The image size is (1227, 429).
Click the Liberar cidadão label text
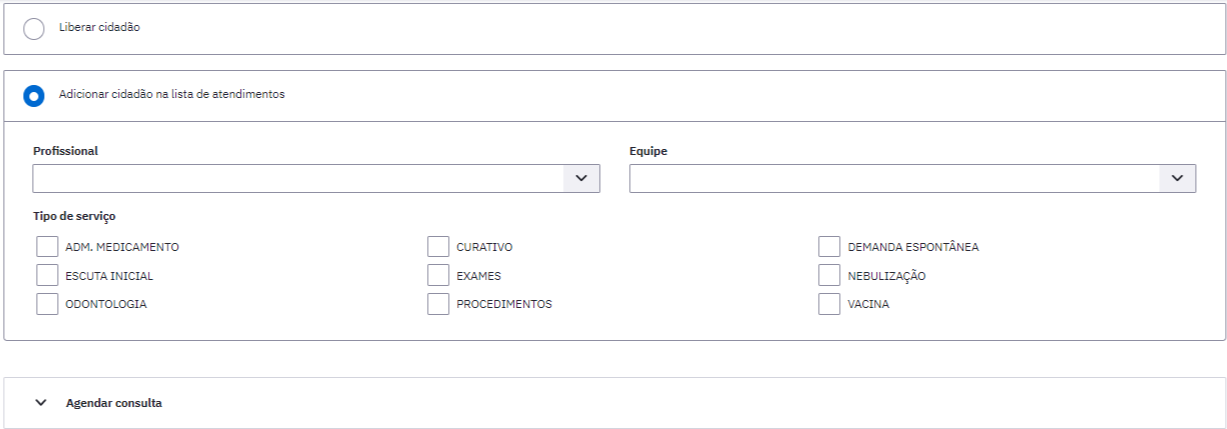pyautogui.click(x=99, y=28)
